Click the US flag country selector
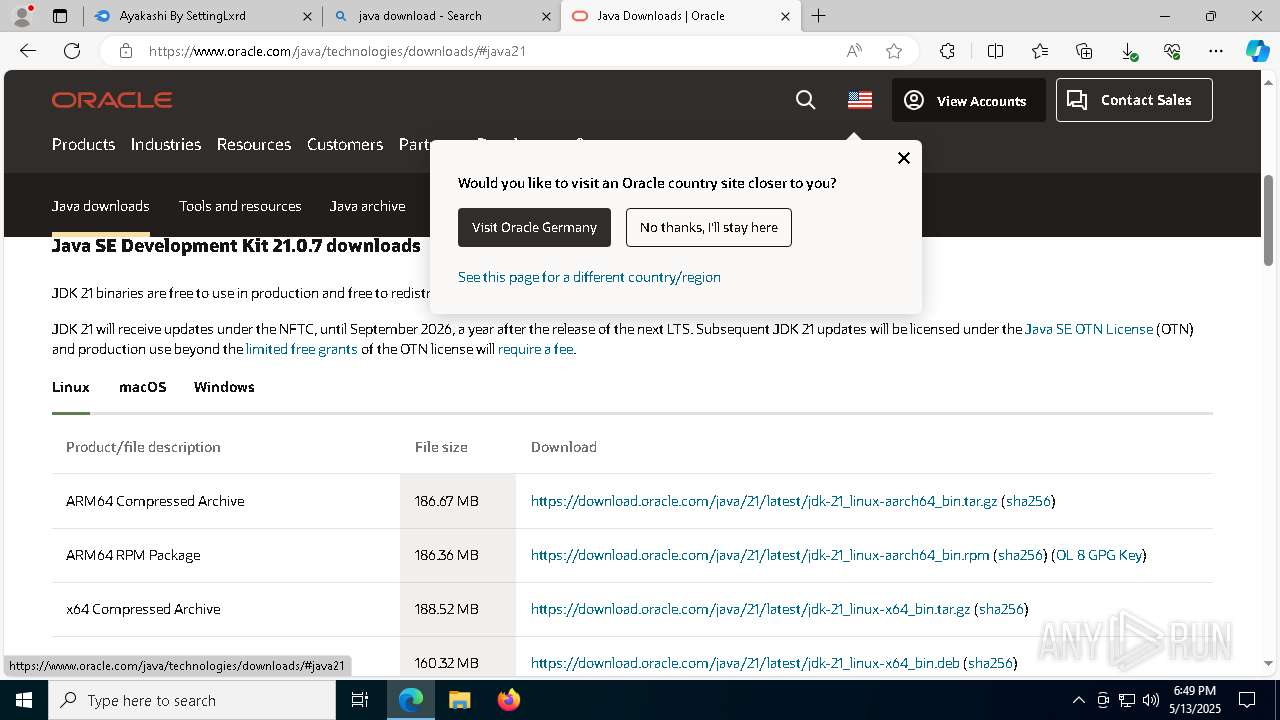 (860, 100)
